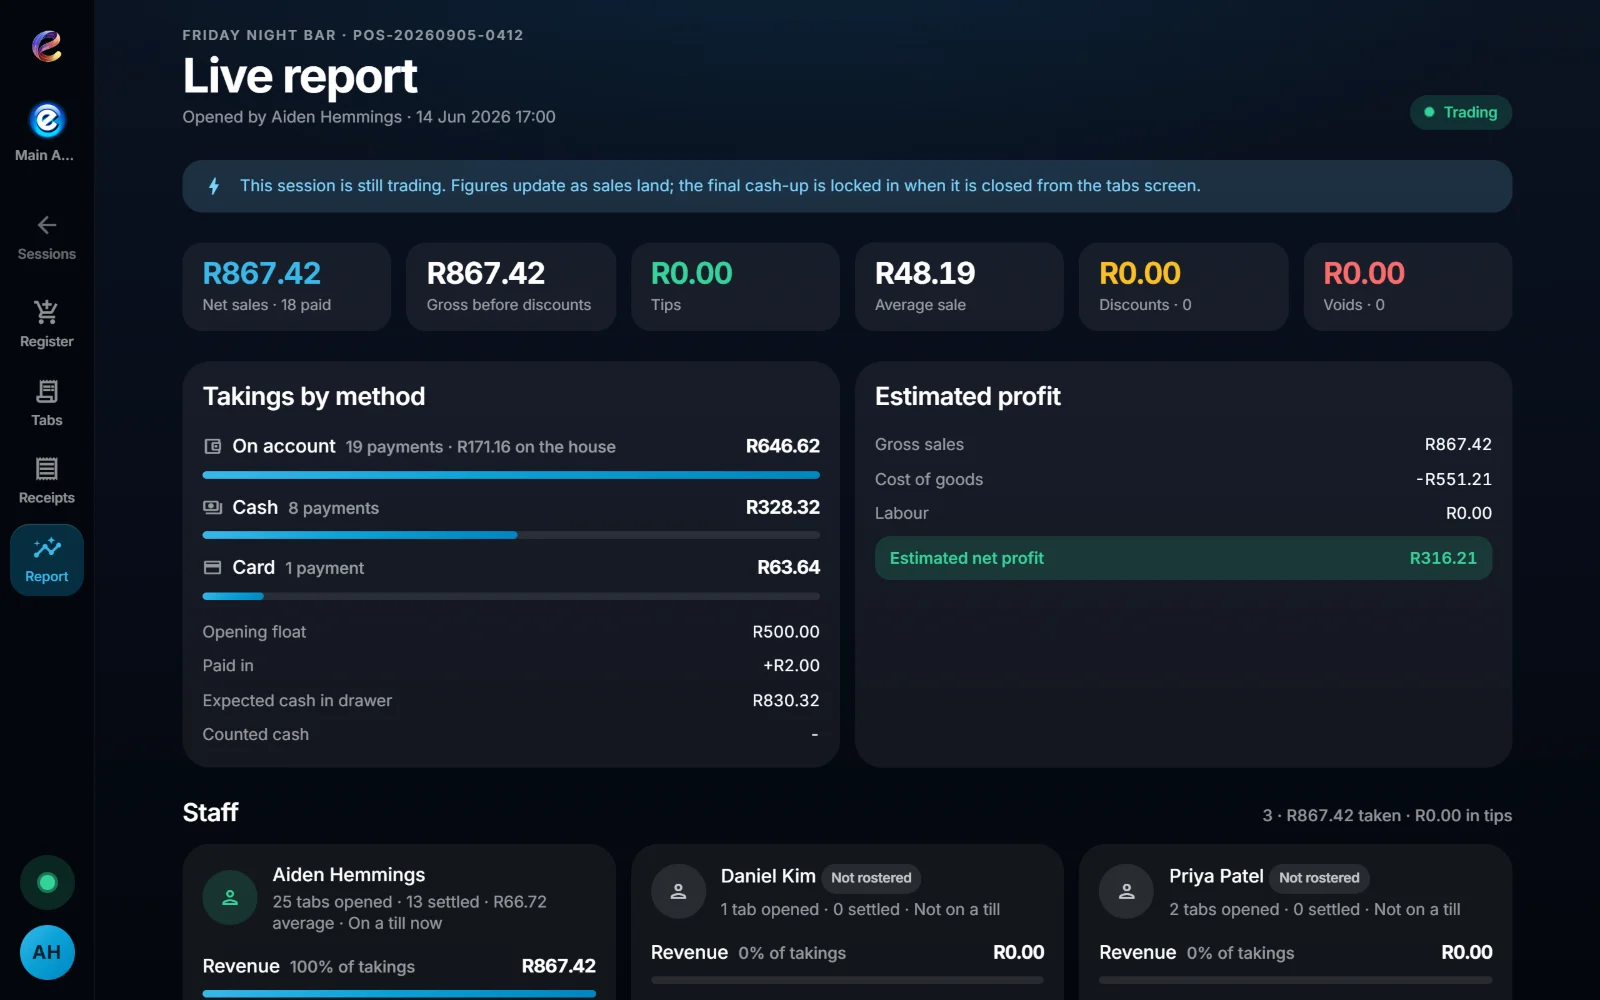Click the Gross sales R867.42 value

point(1458,444)
